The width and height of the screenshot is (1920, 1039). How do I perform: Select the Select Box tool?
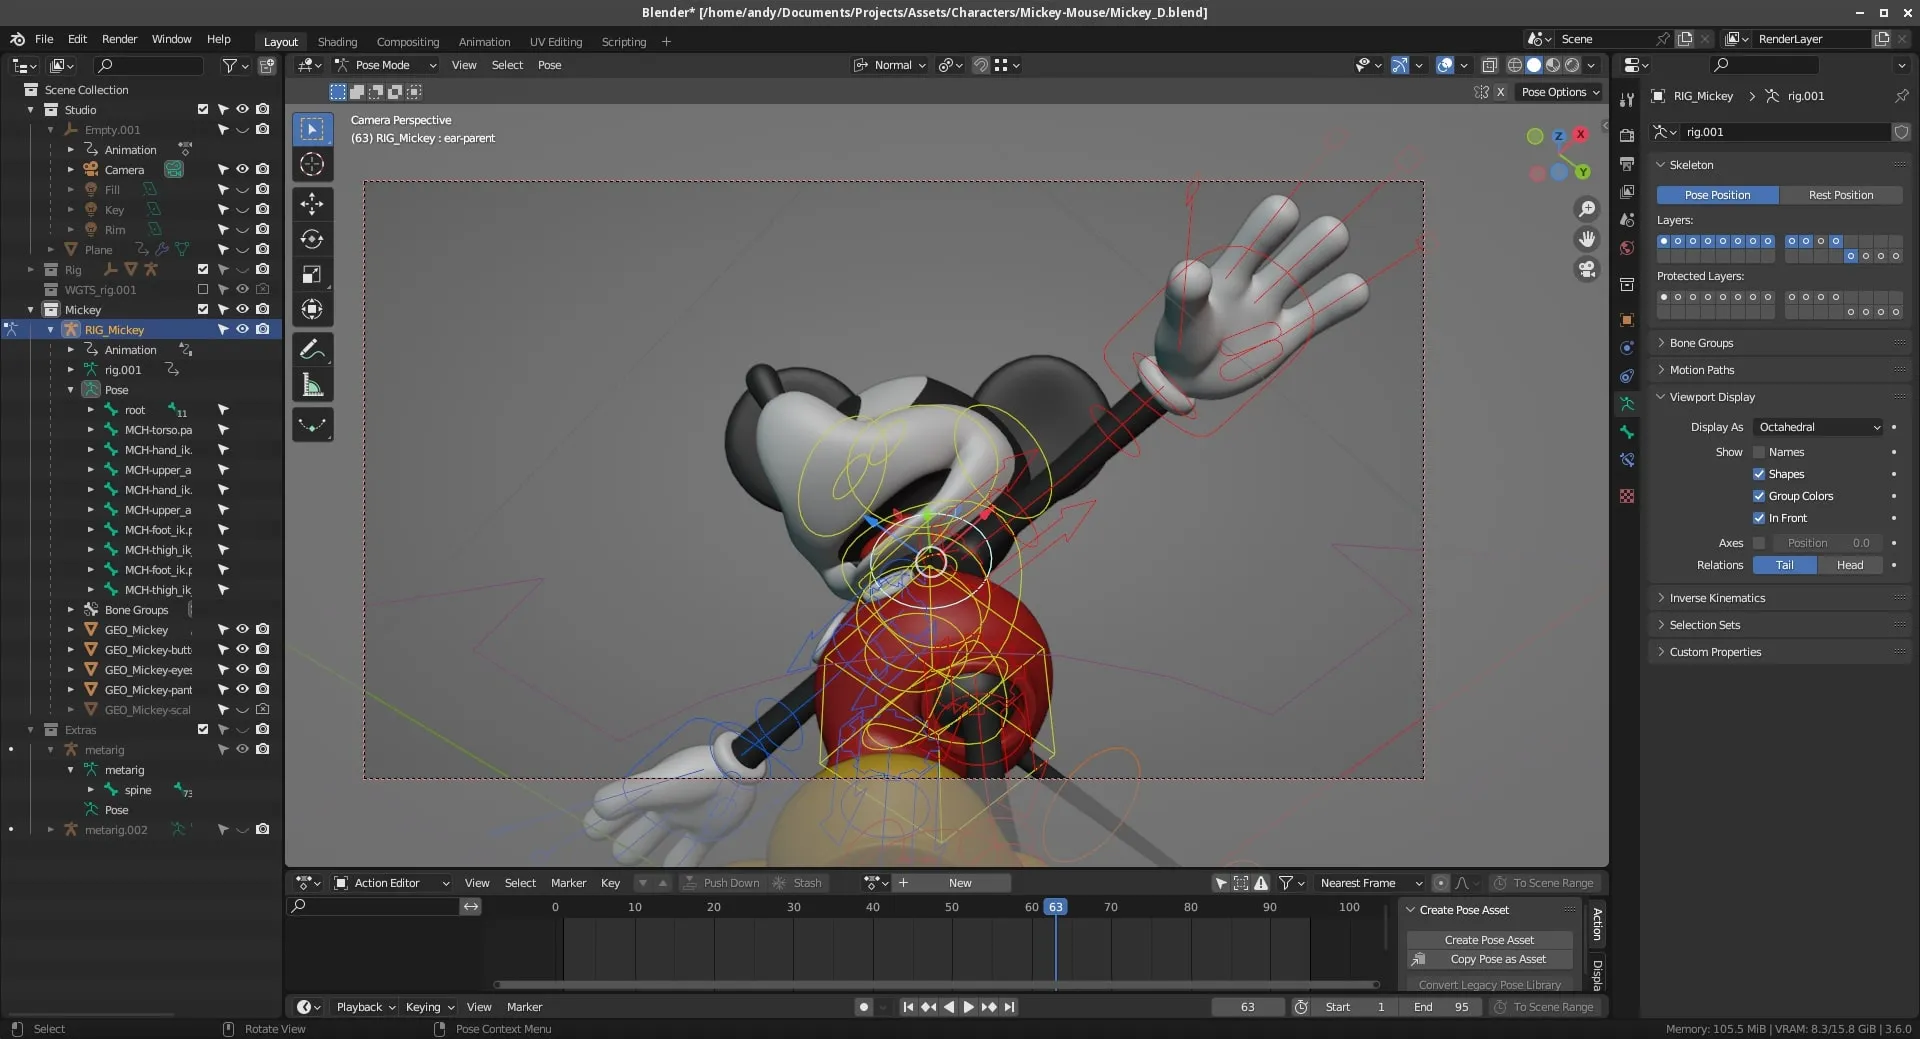pos(312,129)
